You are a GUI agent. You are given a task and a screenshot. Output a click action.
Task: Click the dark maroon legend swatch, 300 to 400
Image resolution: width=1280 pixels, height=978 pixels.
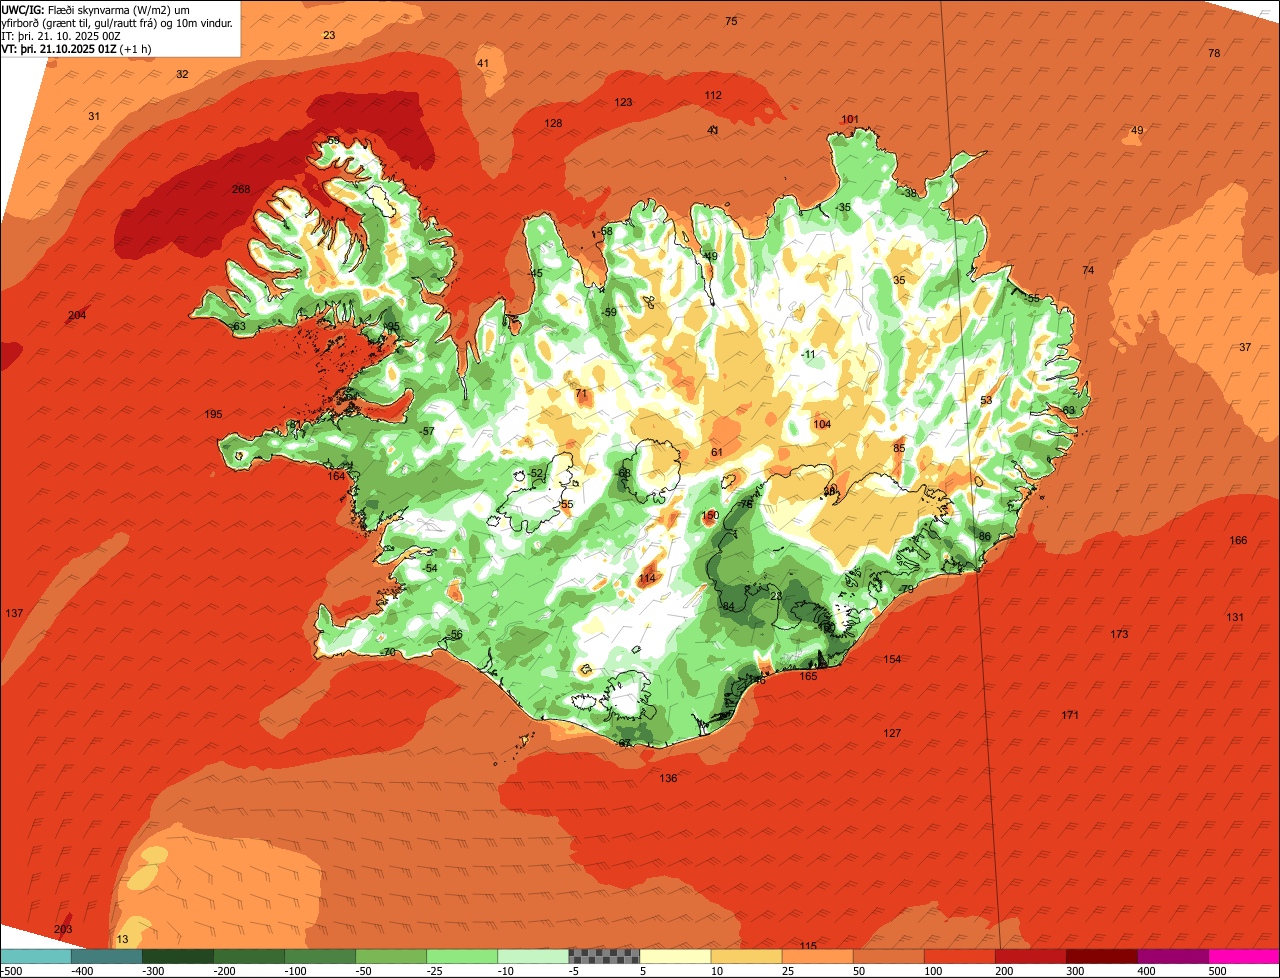(1101, 956)
